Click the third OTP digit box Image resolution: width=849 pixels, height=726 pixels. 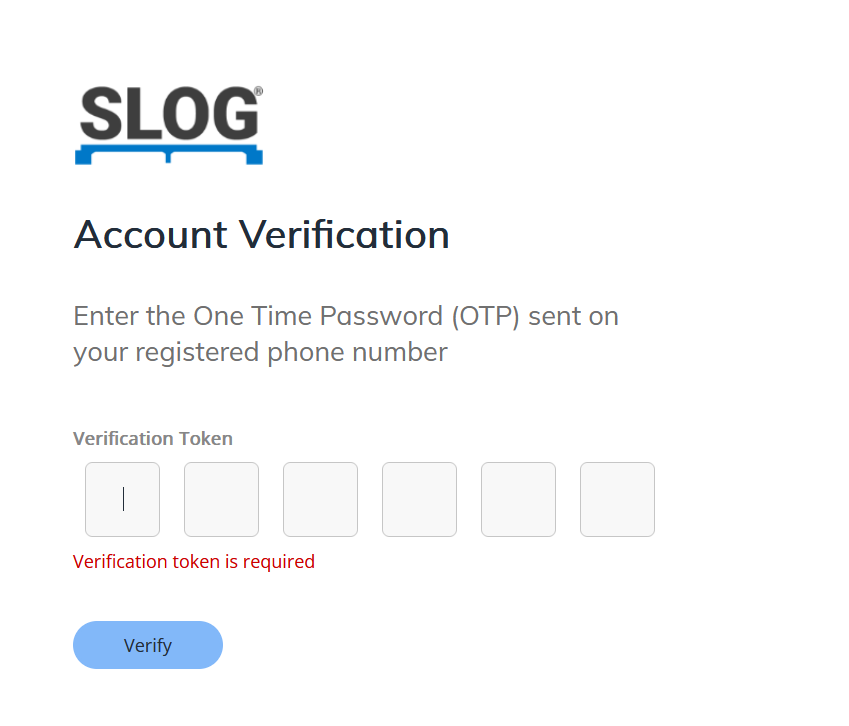(x=320, y=499)
